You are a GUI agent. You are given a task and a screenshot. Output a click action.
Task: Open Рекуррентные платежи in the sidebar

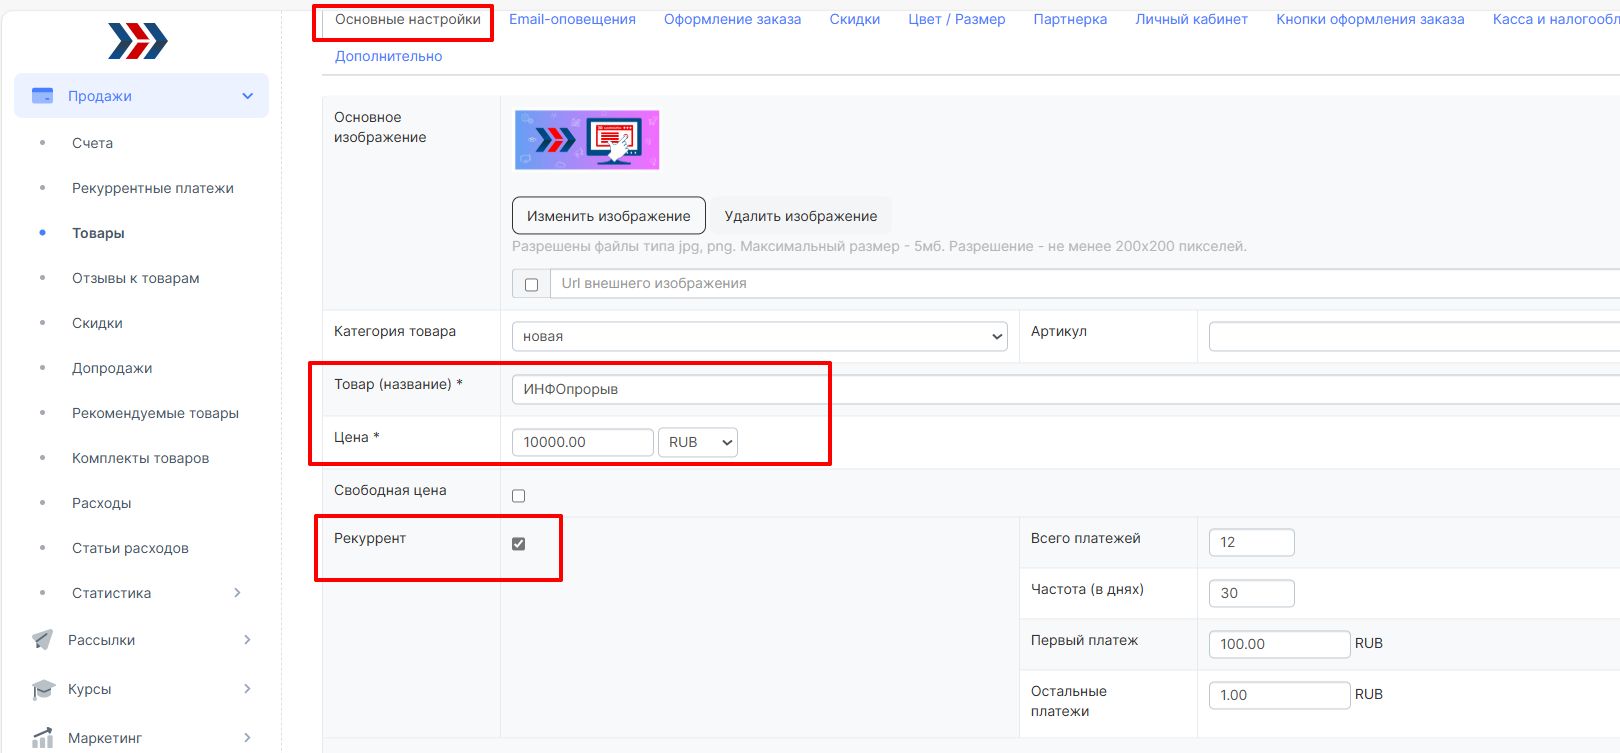(x=153, y=188)
